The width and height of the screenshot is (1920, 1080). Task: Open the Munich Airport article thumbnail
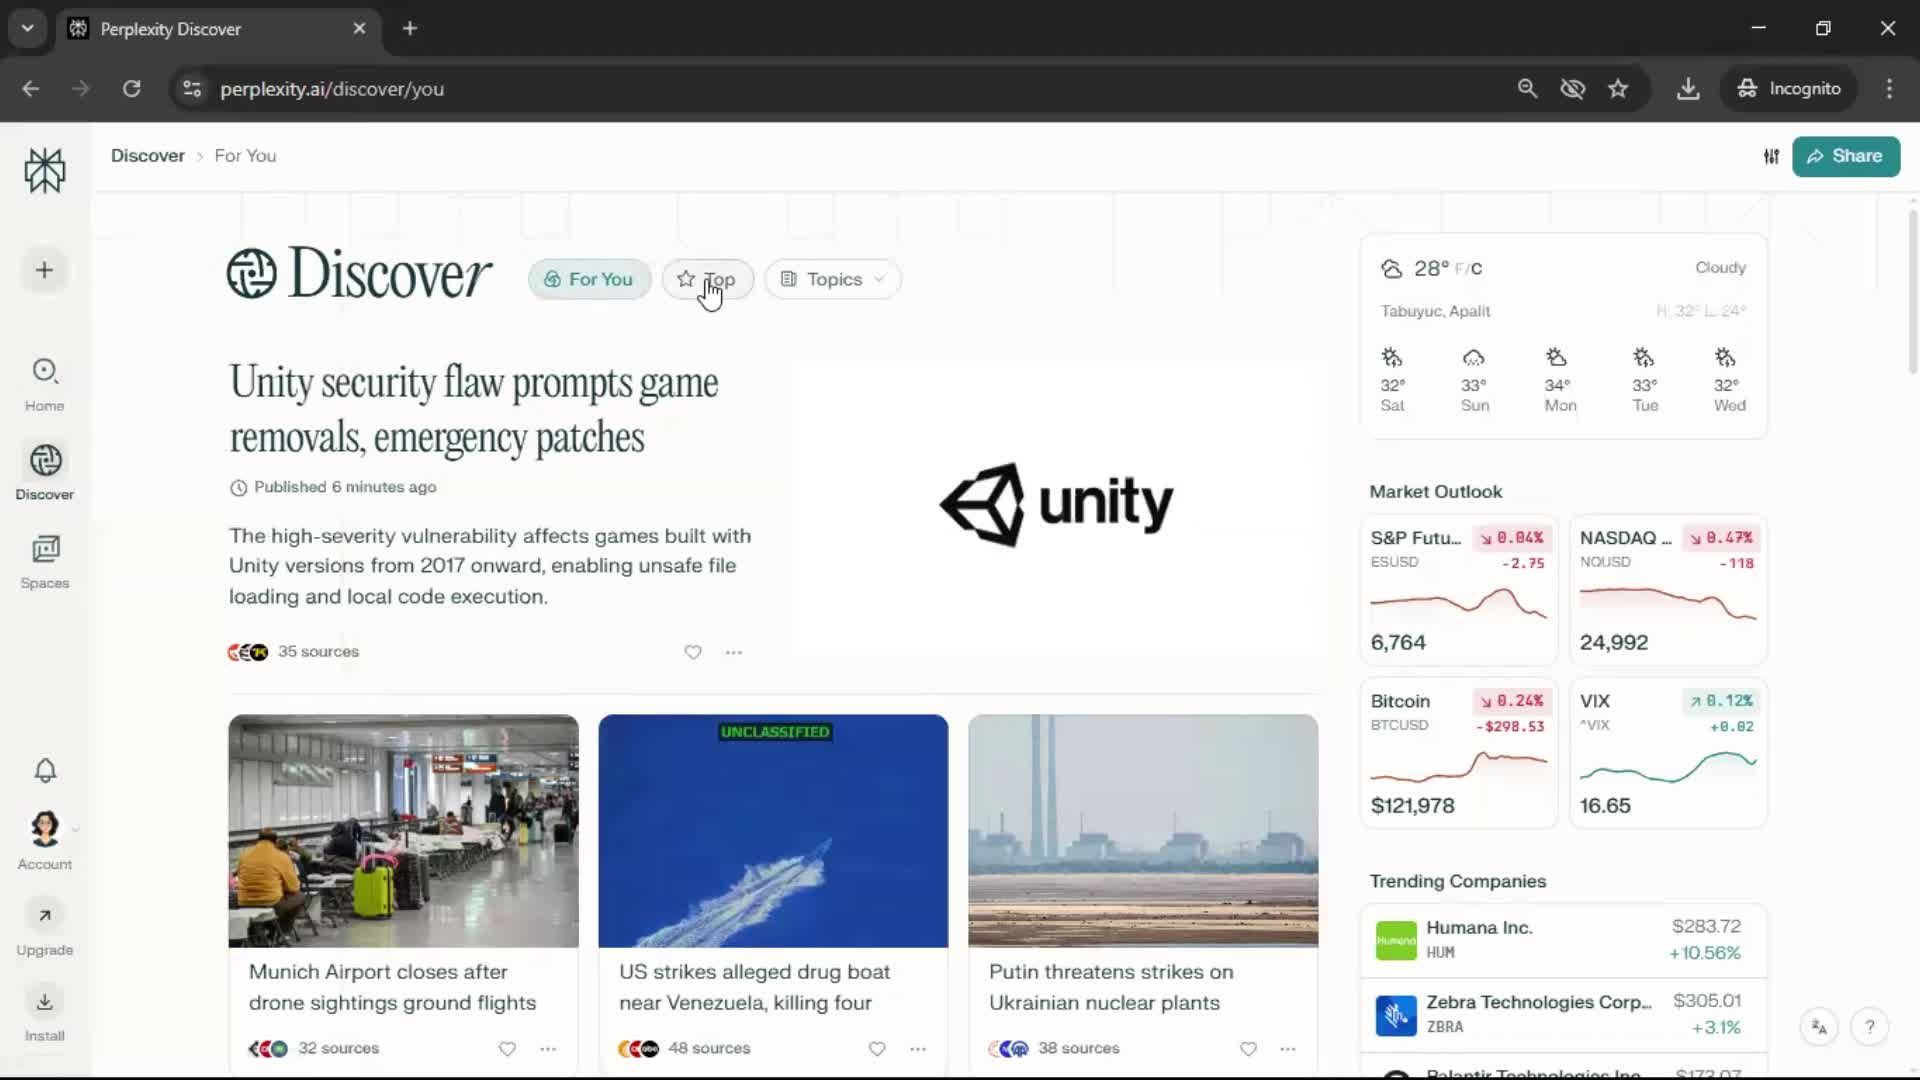tap(403, 830)
